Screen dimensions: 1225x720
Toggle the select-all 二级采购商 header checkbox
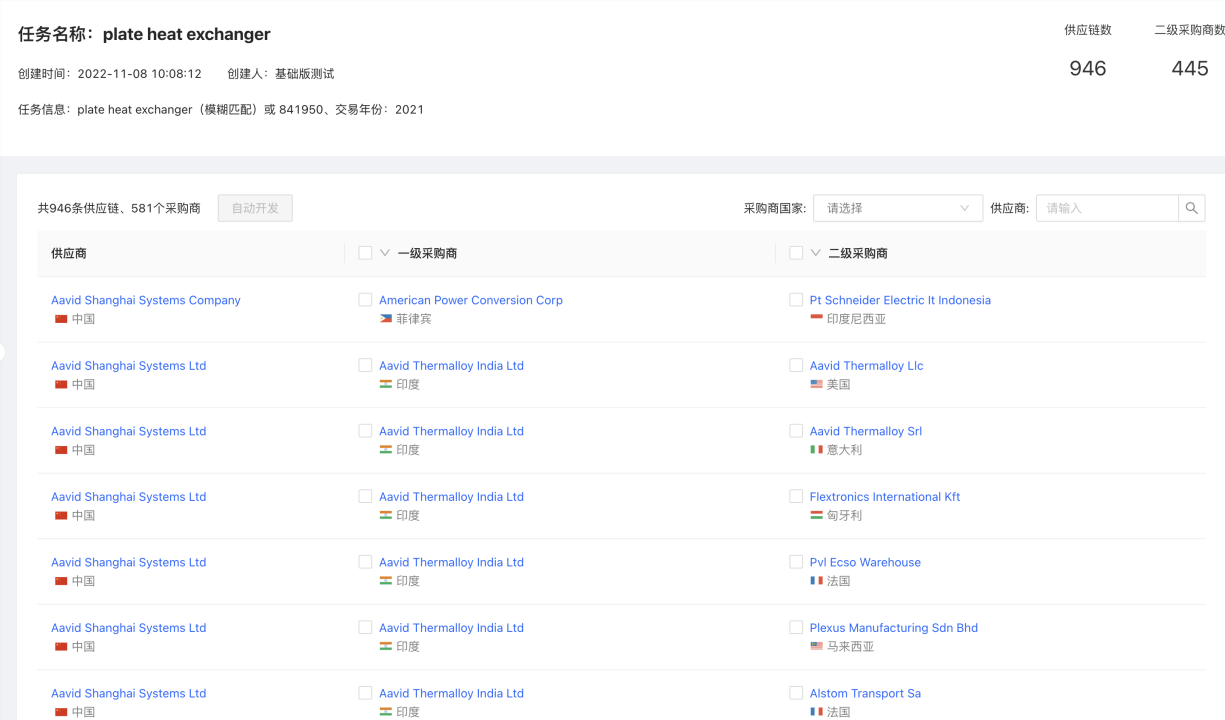pos(796,253)
